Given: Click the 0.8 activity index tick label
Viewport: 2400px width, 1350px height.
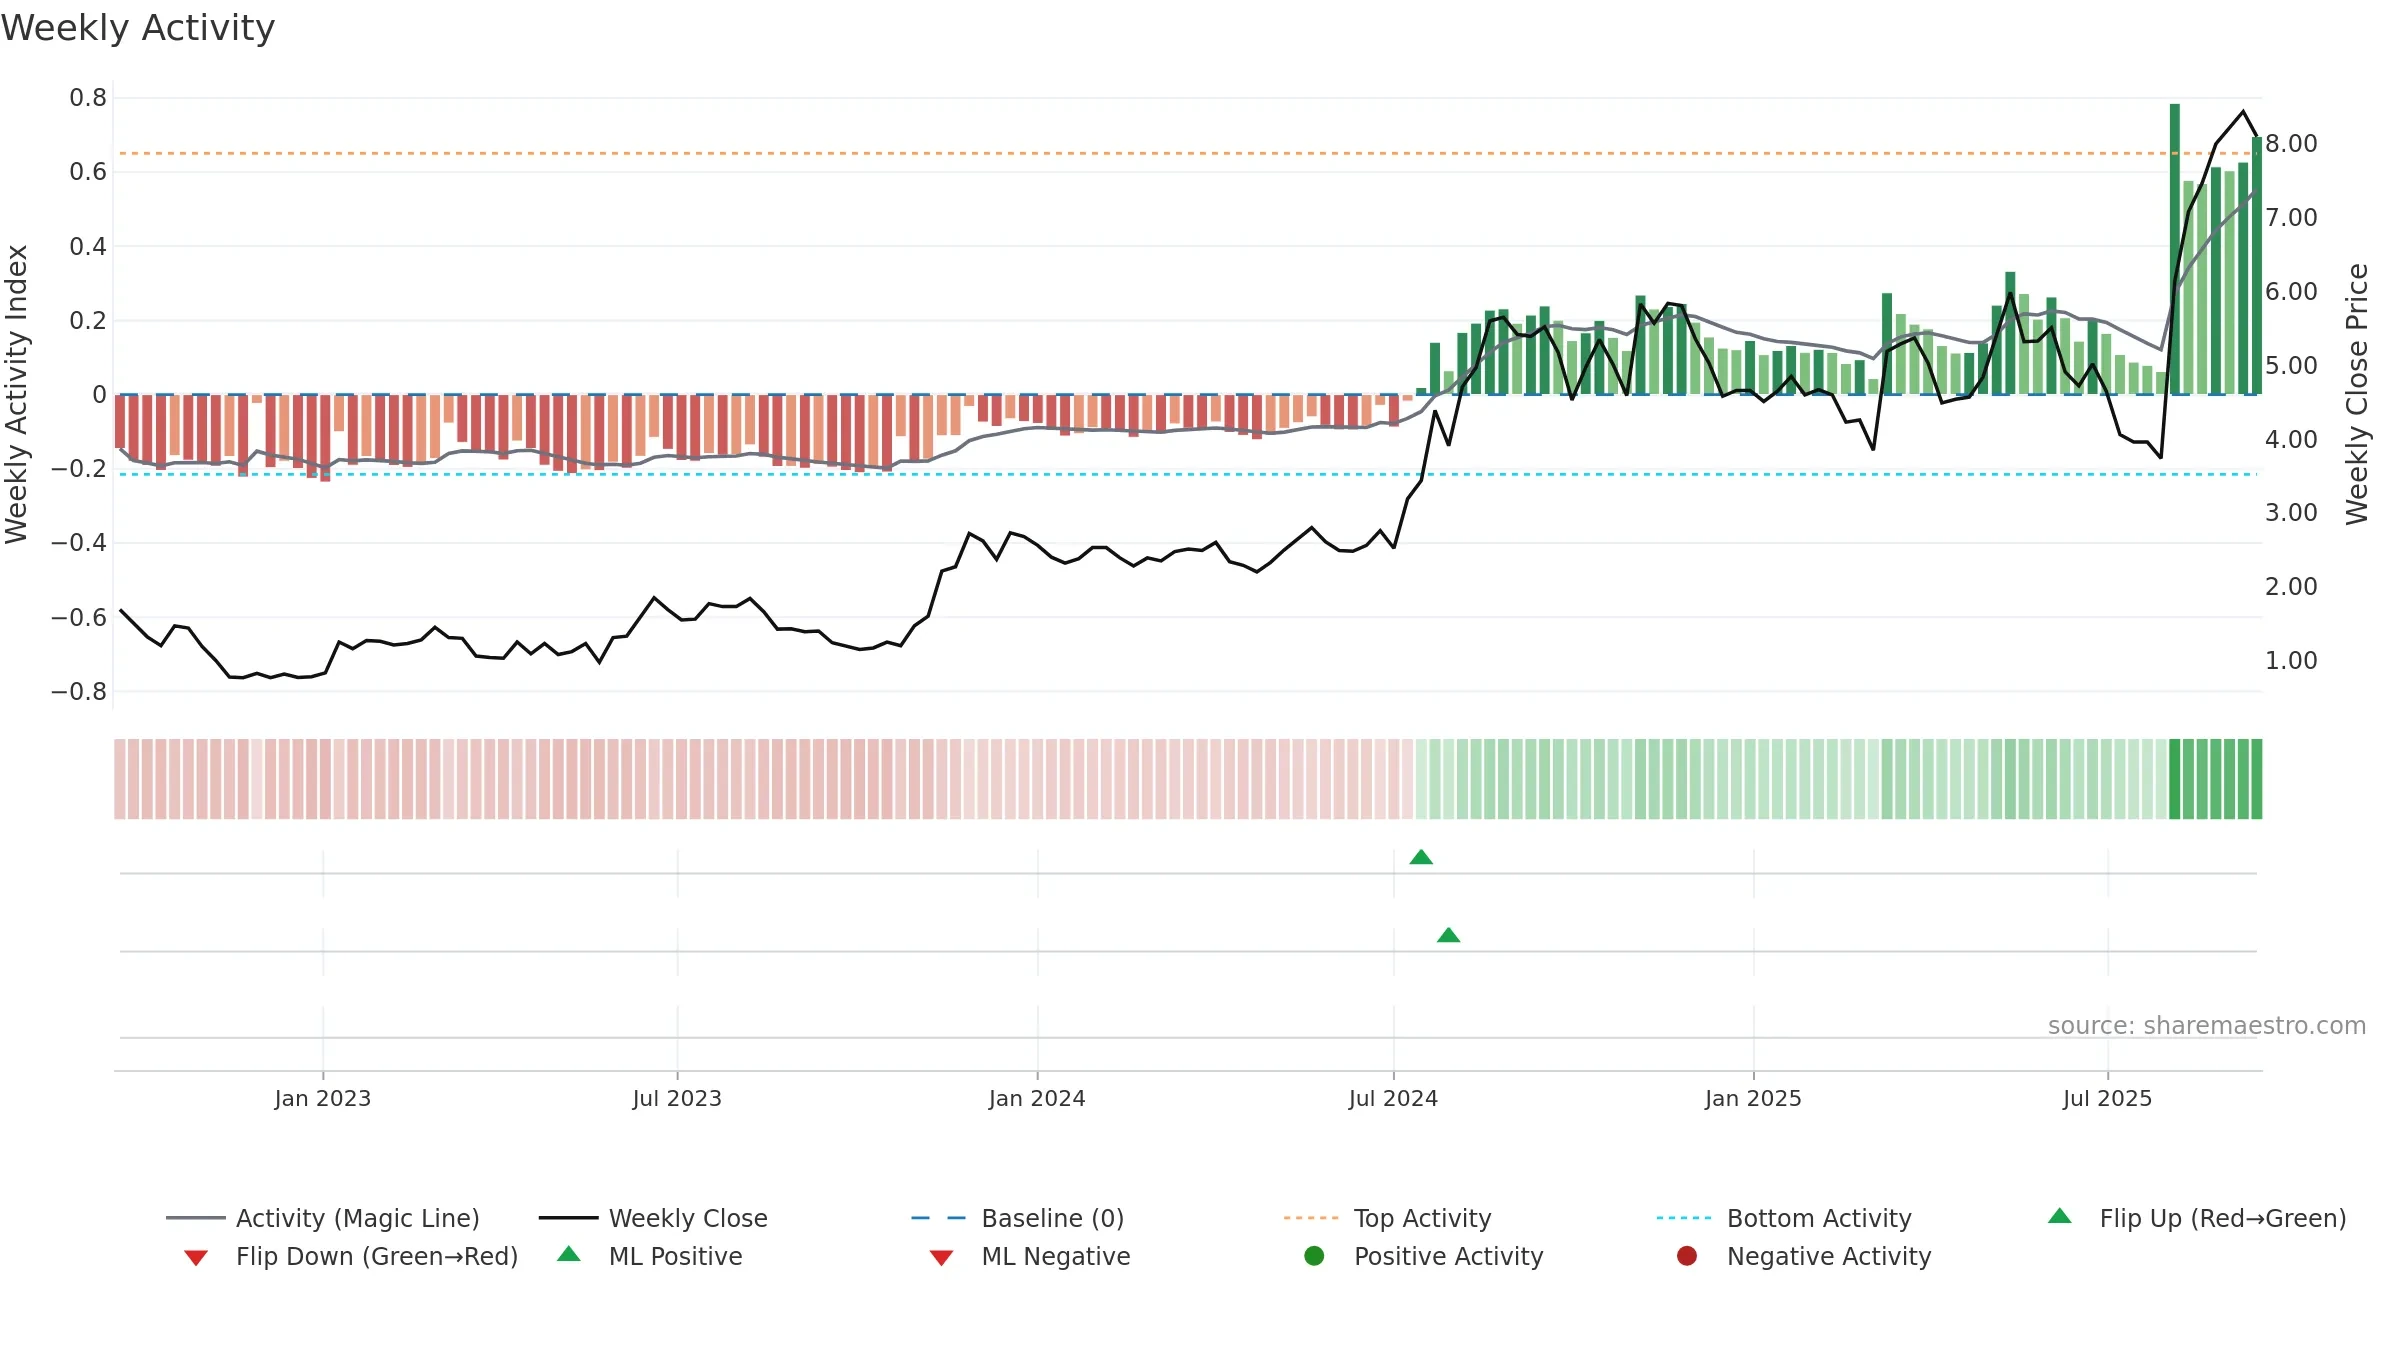Looking at the screenshot, I should pyautogui.click(x=88, y=97).
